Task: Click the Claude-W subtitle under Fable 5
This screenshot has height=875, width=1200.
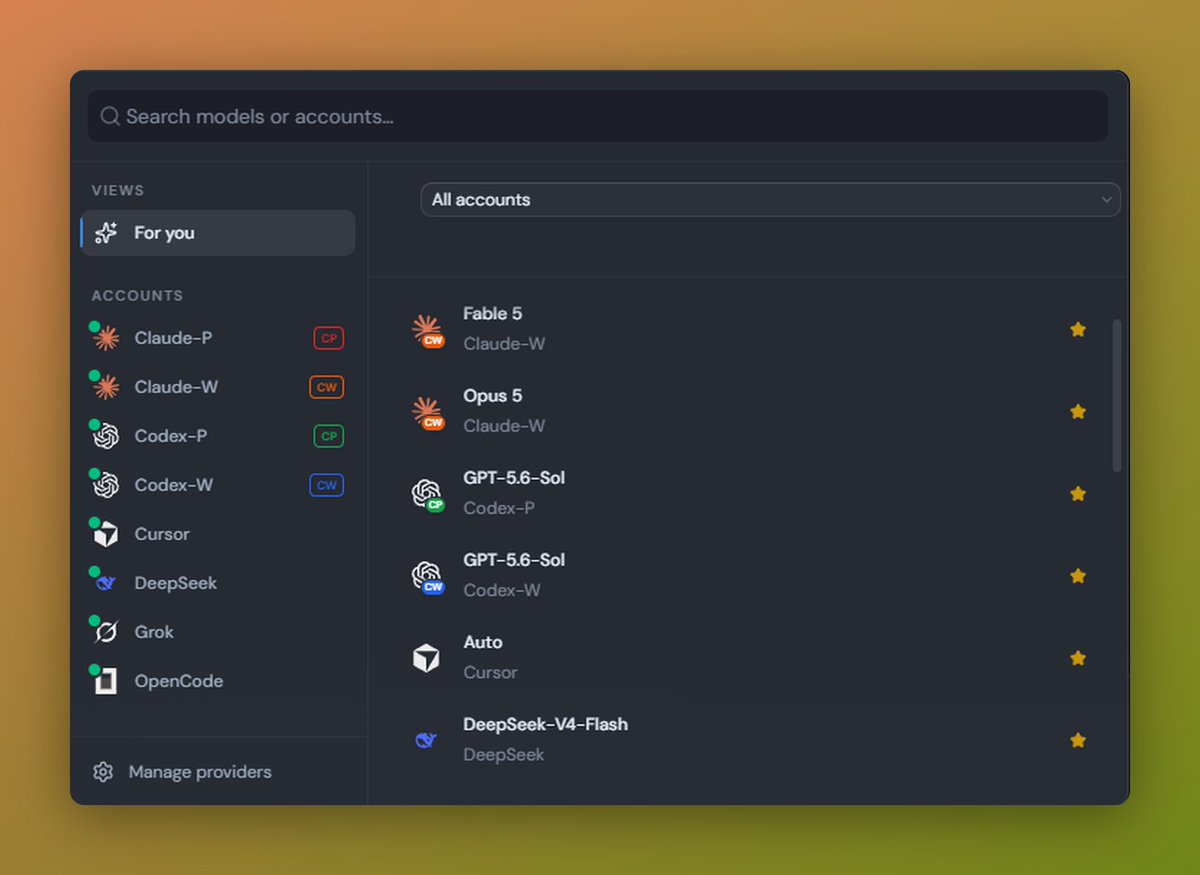Action: point(504,344)
